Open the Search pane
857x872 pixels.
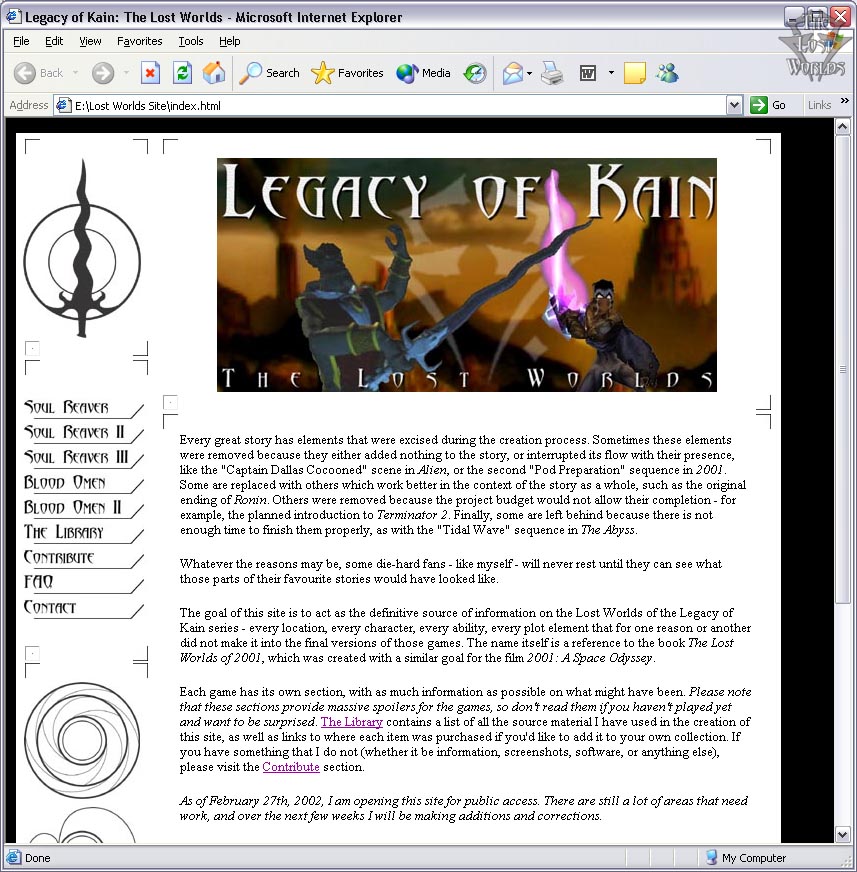(x=269, y=73)
